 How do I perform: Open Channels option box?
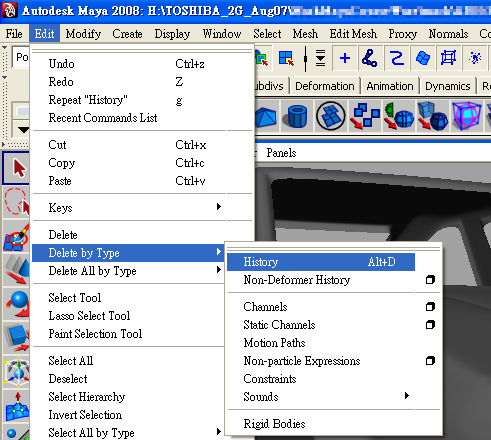430,307
